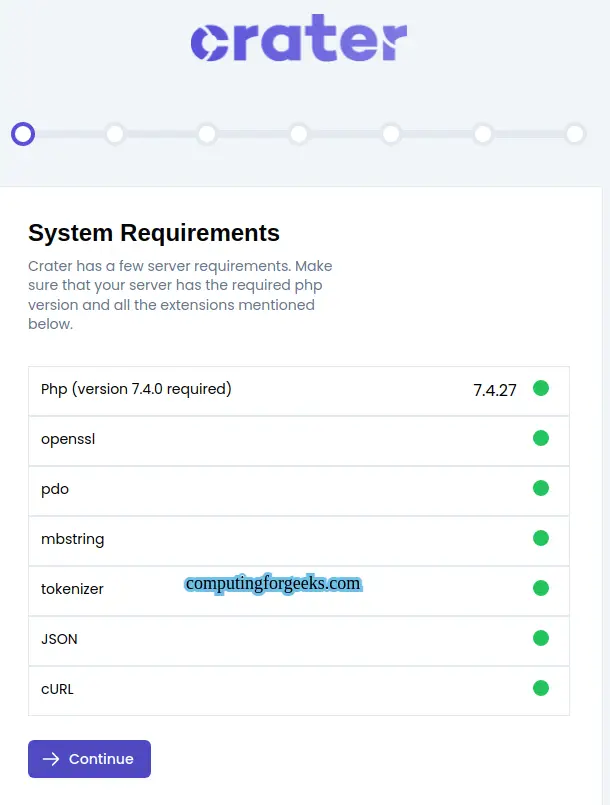Screen dimensions: 610x805
Task: Click the green status dot for JSON
Action: [x=541, y=638]
